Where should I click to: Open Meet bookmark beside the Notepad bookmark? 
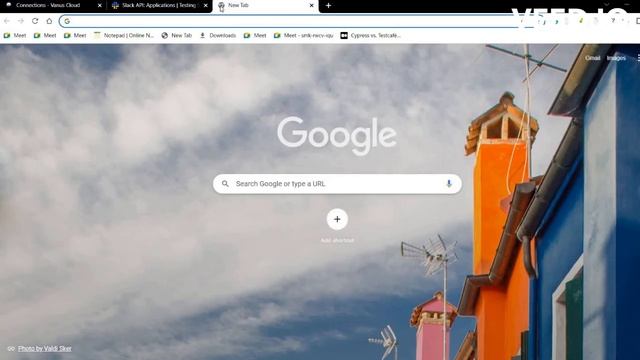75,36
